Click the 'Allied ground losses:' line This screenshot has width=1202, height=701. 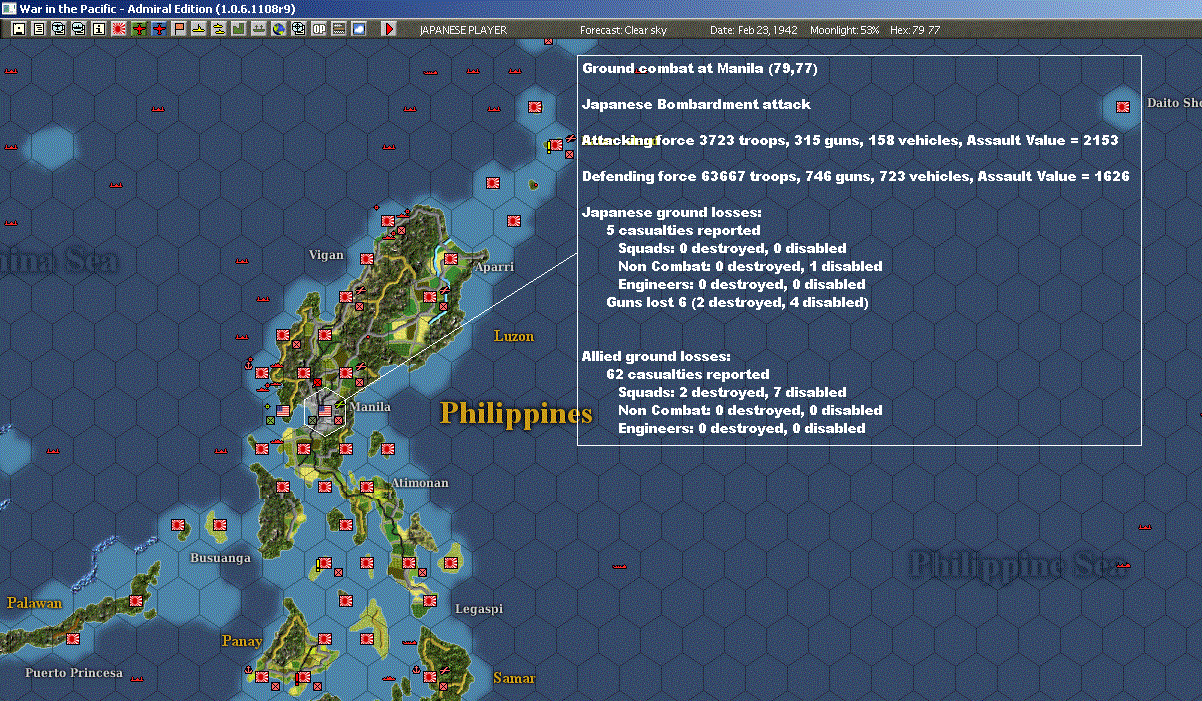(656, 356)
